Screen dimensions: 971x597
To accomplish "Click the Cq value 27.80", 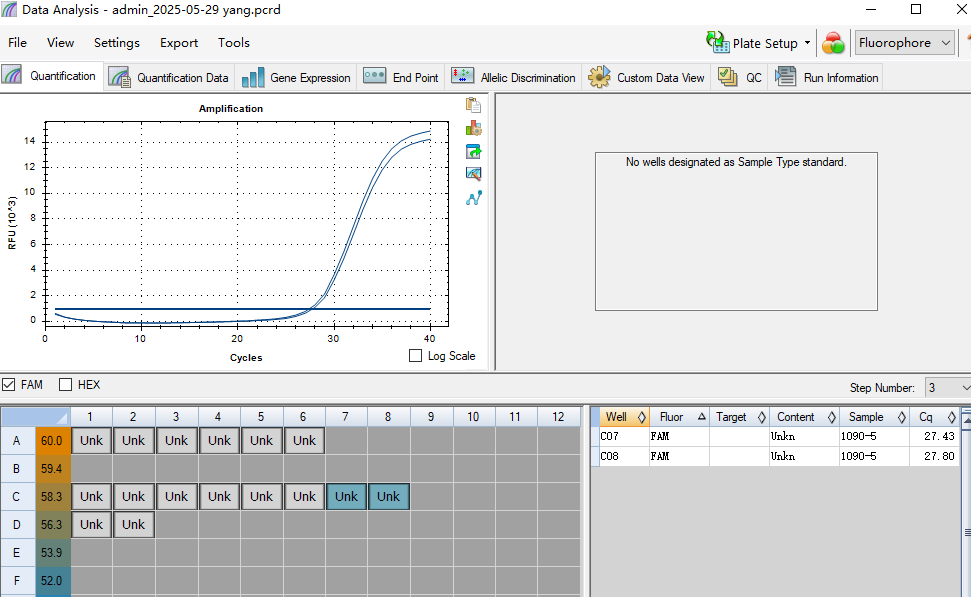I will click(x=939, y=456).
